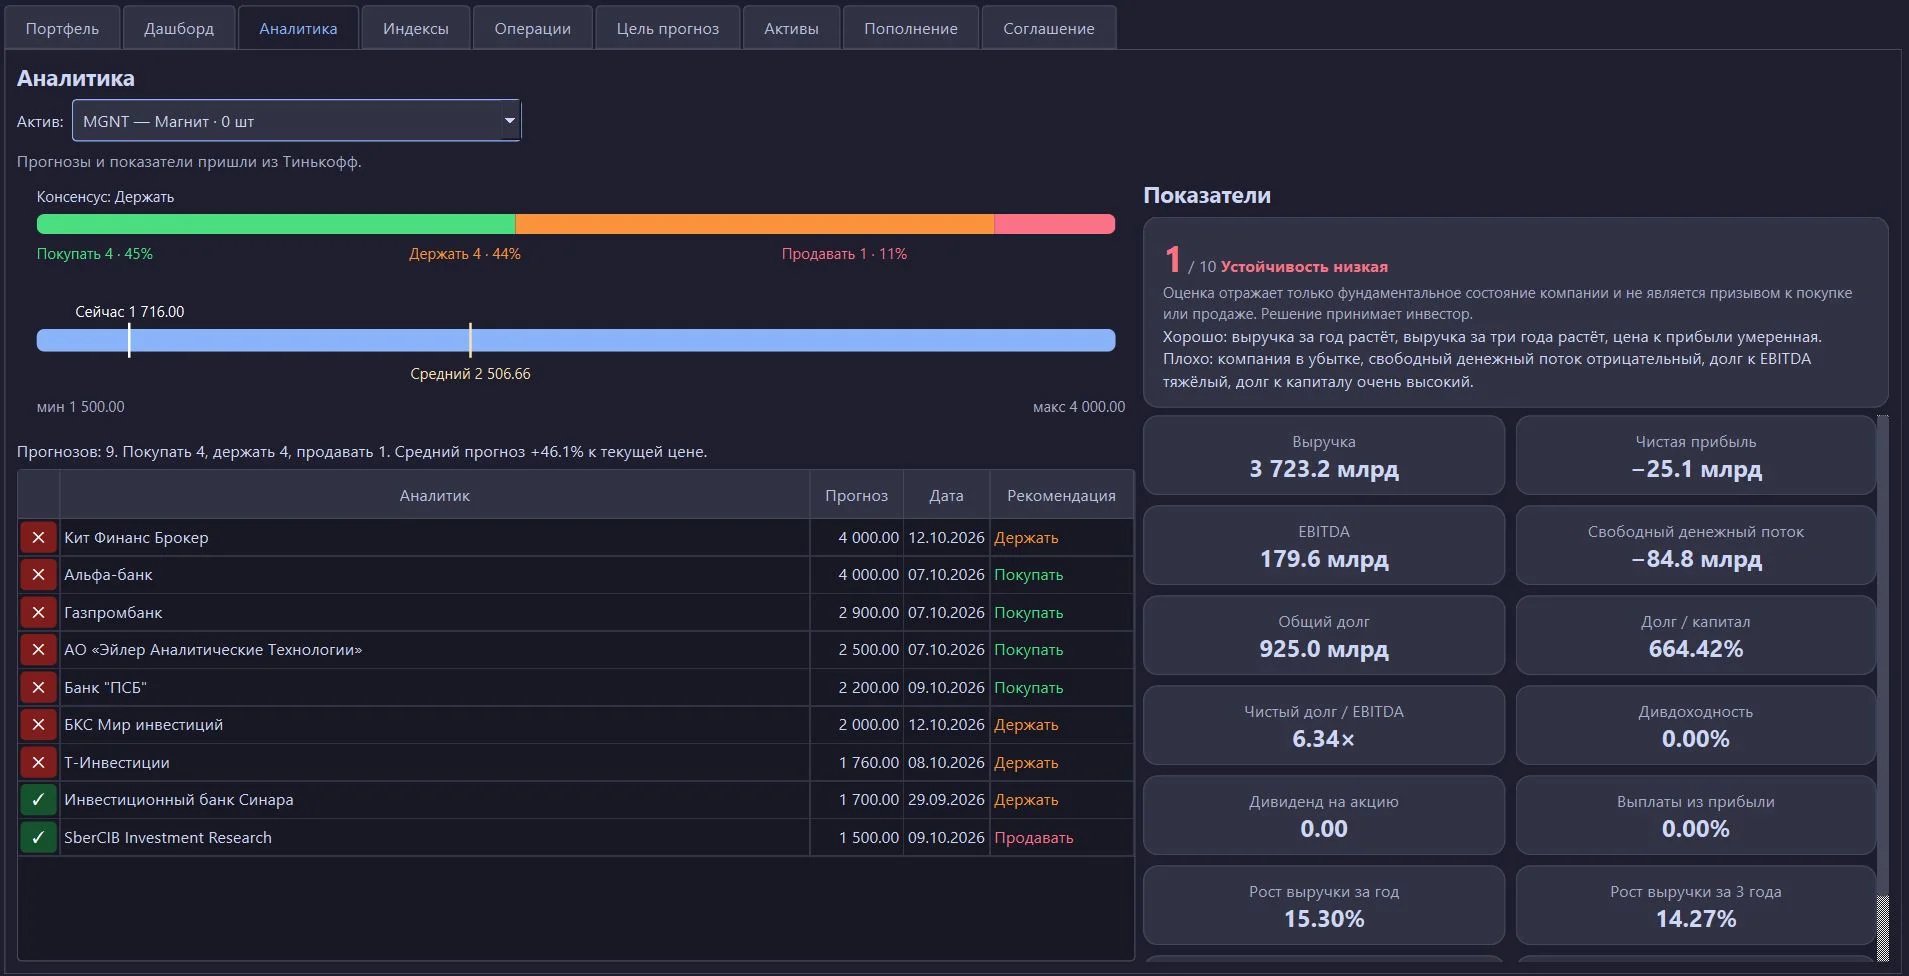Select the Общий долг 925.0 млрд card
1909x976 pixels.
(x=1323, y=635)
